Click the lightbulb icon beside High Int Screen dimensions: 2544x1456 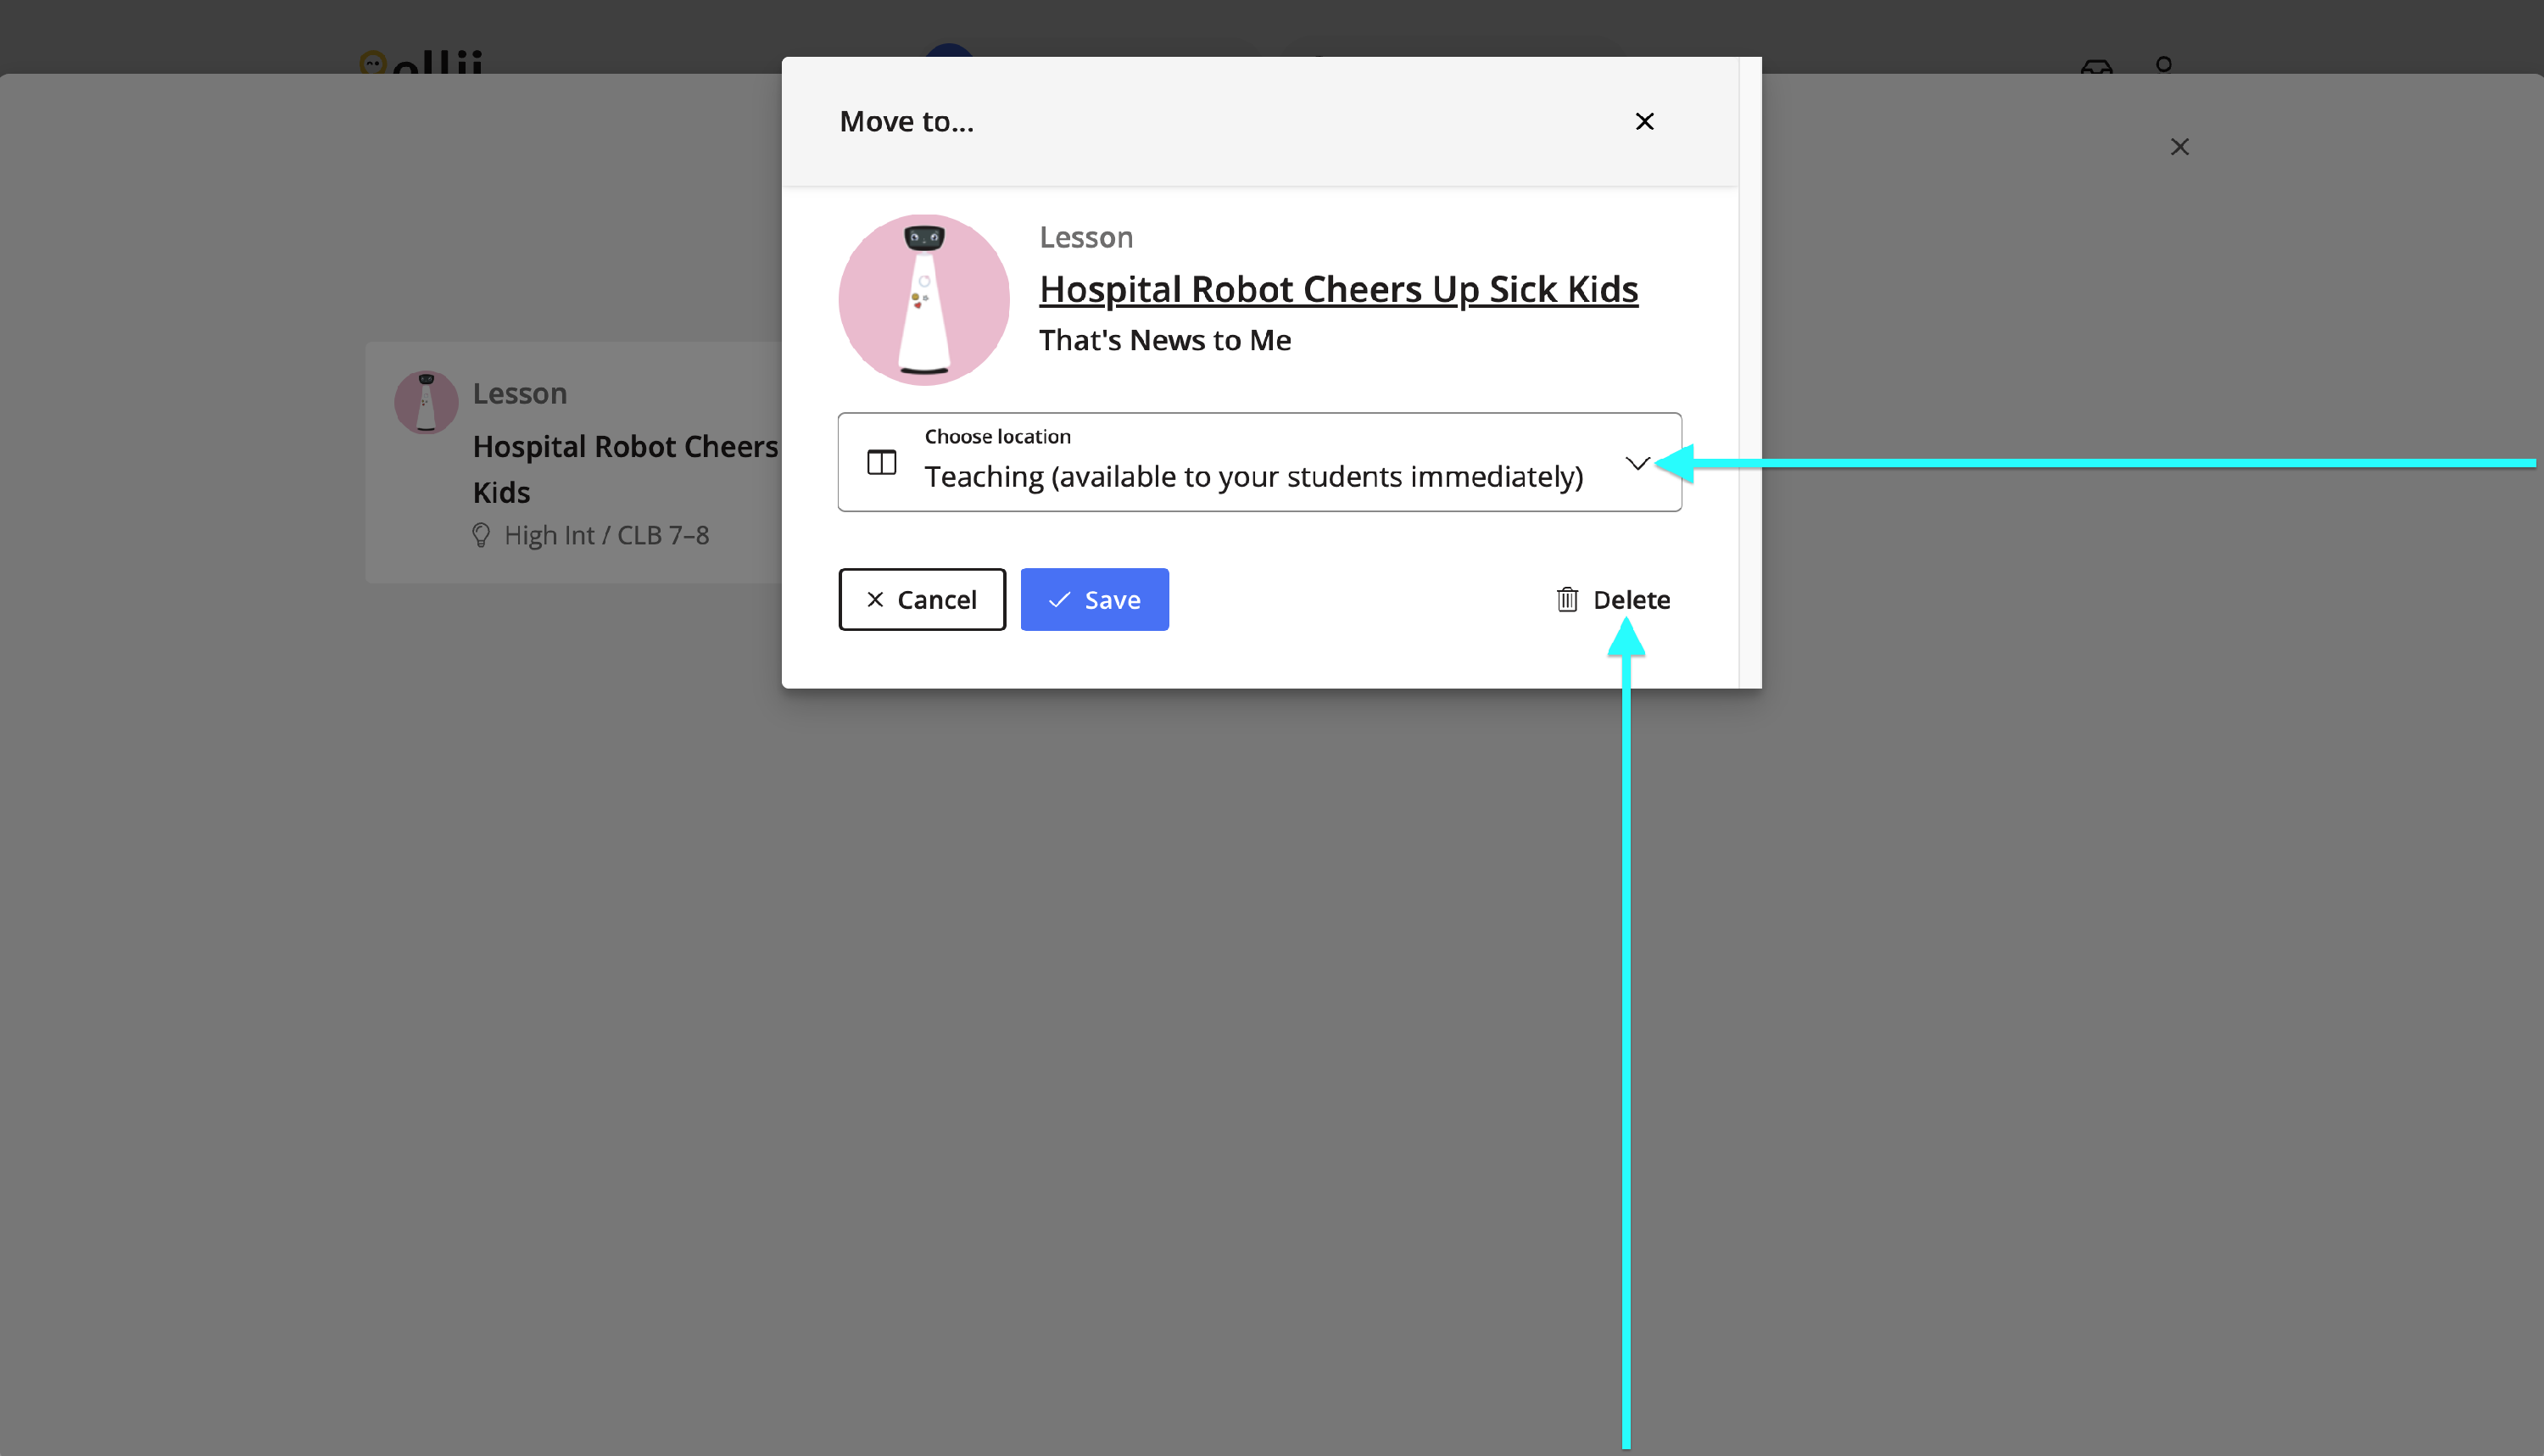481,535
